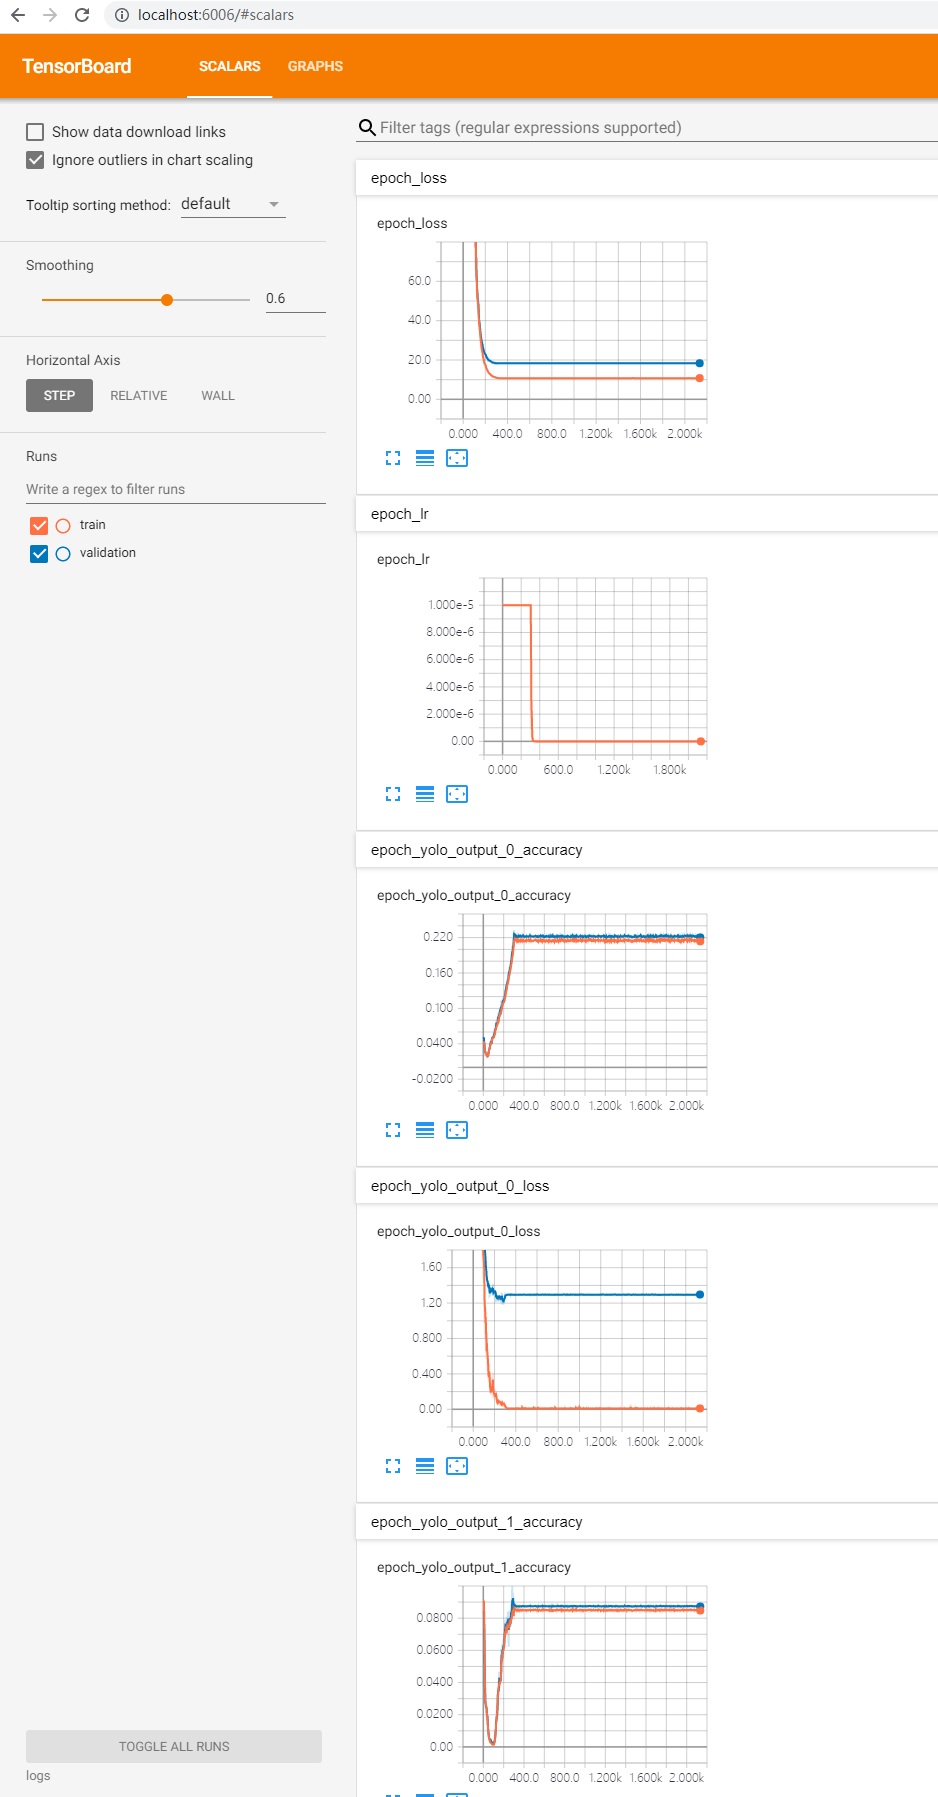
Task: Go forward in browser history
Action: (50, 15)
